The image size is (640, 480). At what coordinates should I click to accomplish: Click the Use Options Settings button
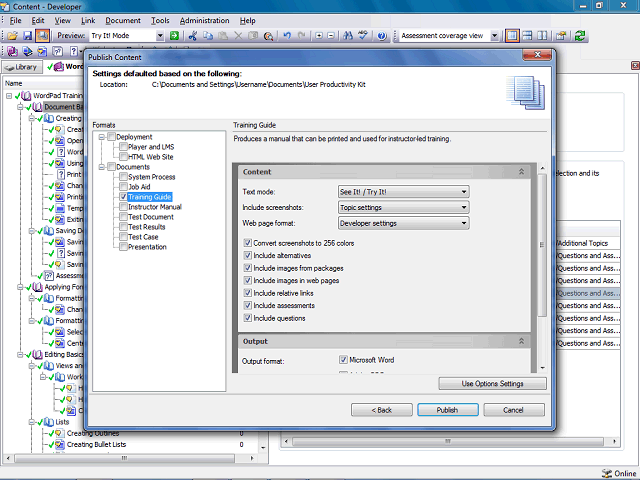492,384
